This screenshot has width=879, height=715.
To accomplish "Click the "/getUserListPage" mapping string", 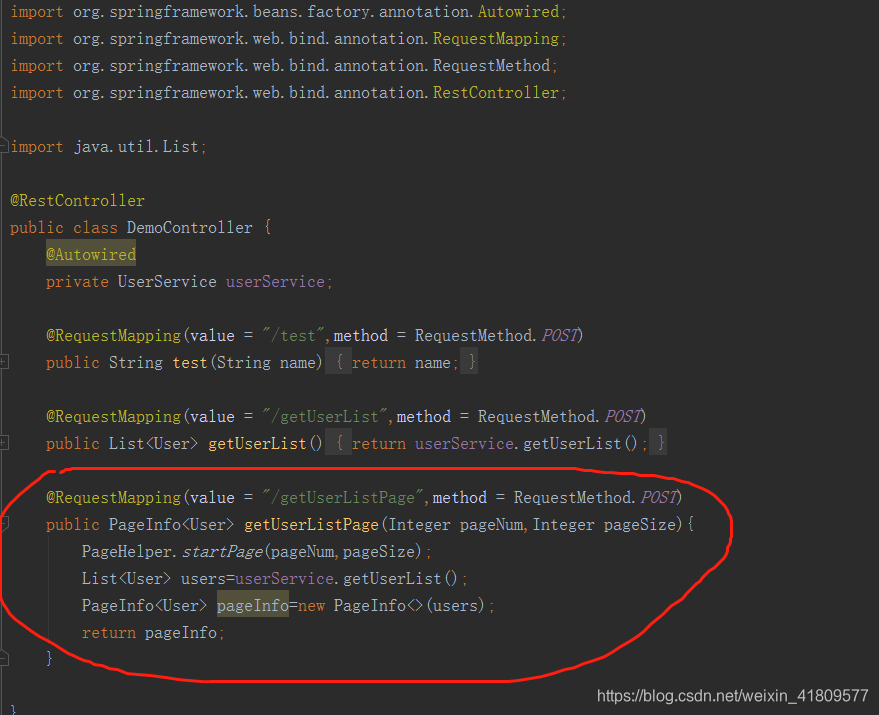I will 343,497.
